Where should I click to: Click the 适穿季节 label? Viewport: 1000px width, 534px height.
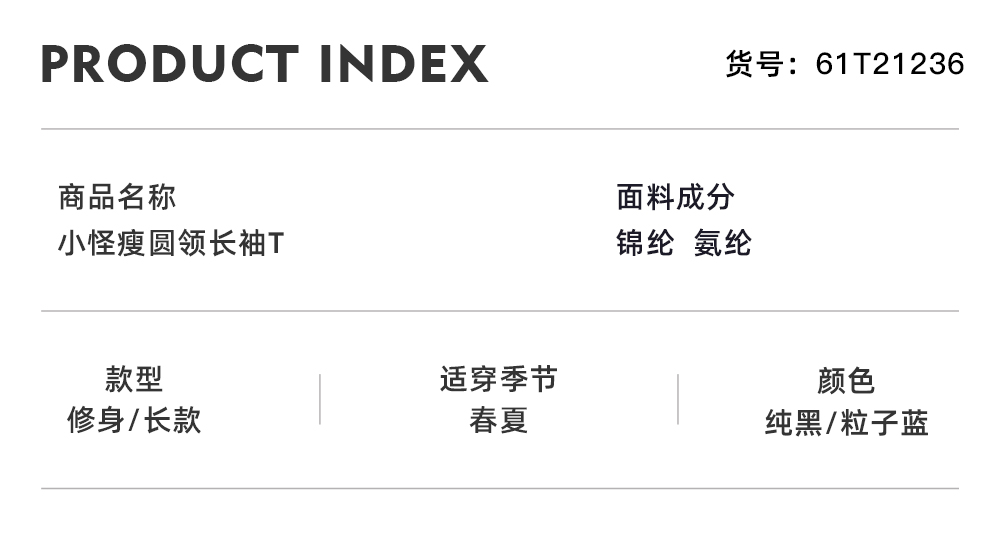click(498, 379)
